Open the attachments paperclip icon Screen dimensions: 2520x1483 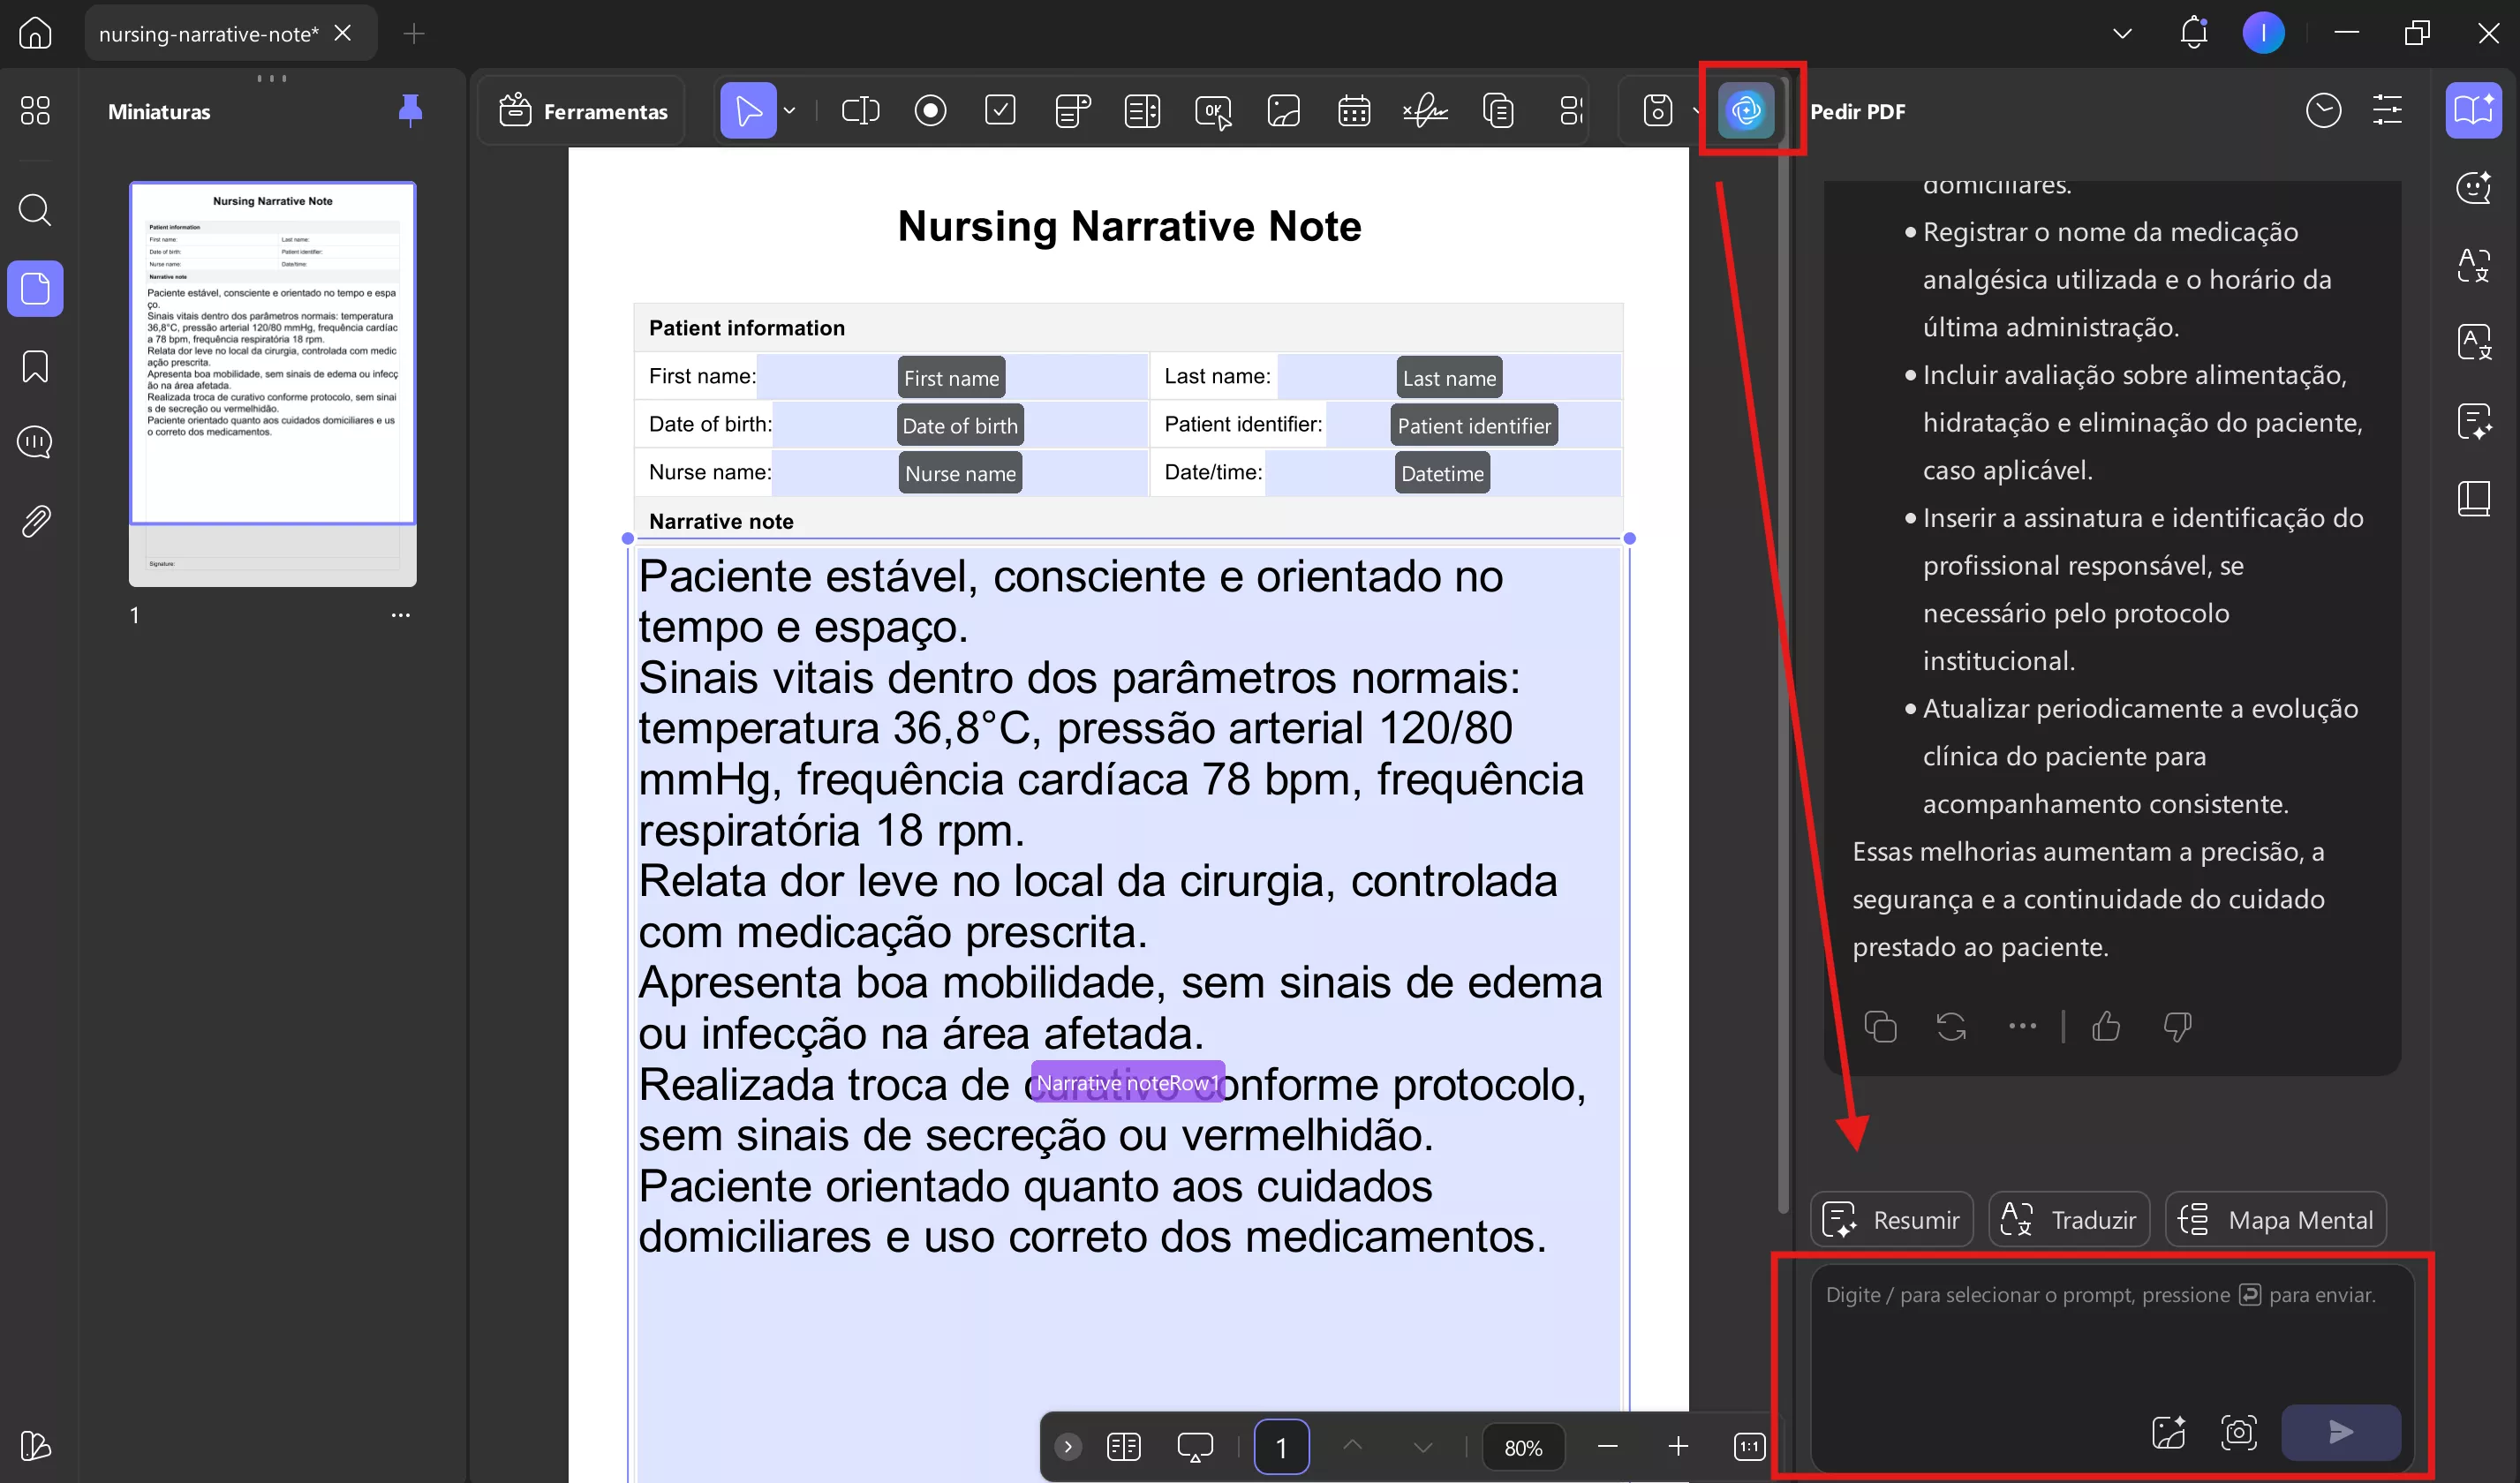[x=35, y=521]
